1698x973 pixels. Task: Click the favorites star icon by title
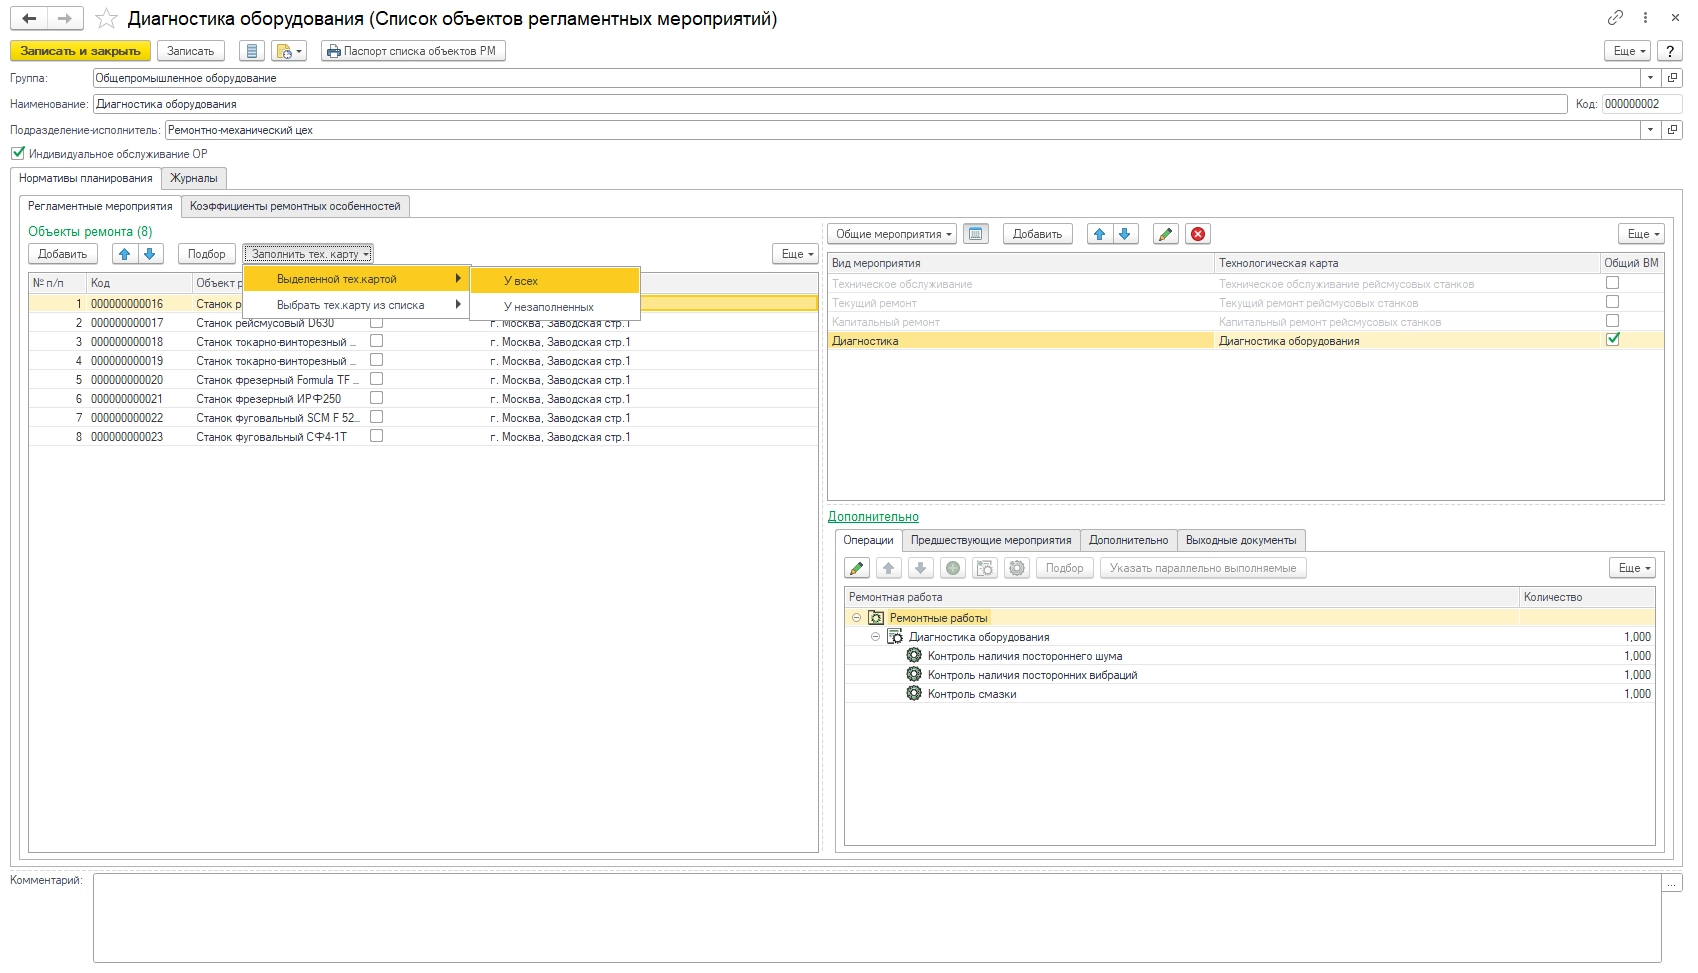(106, 19)
